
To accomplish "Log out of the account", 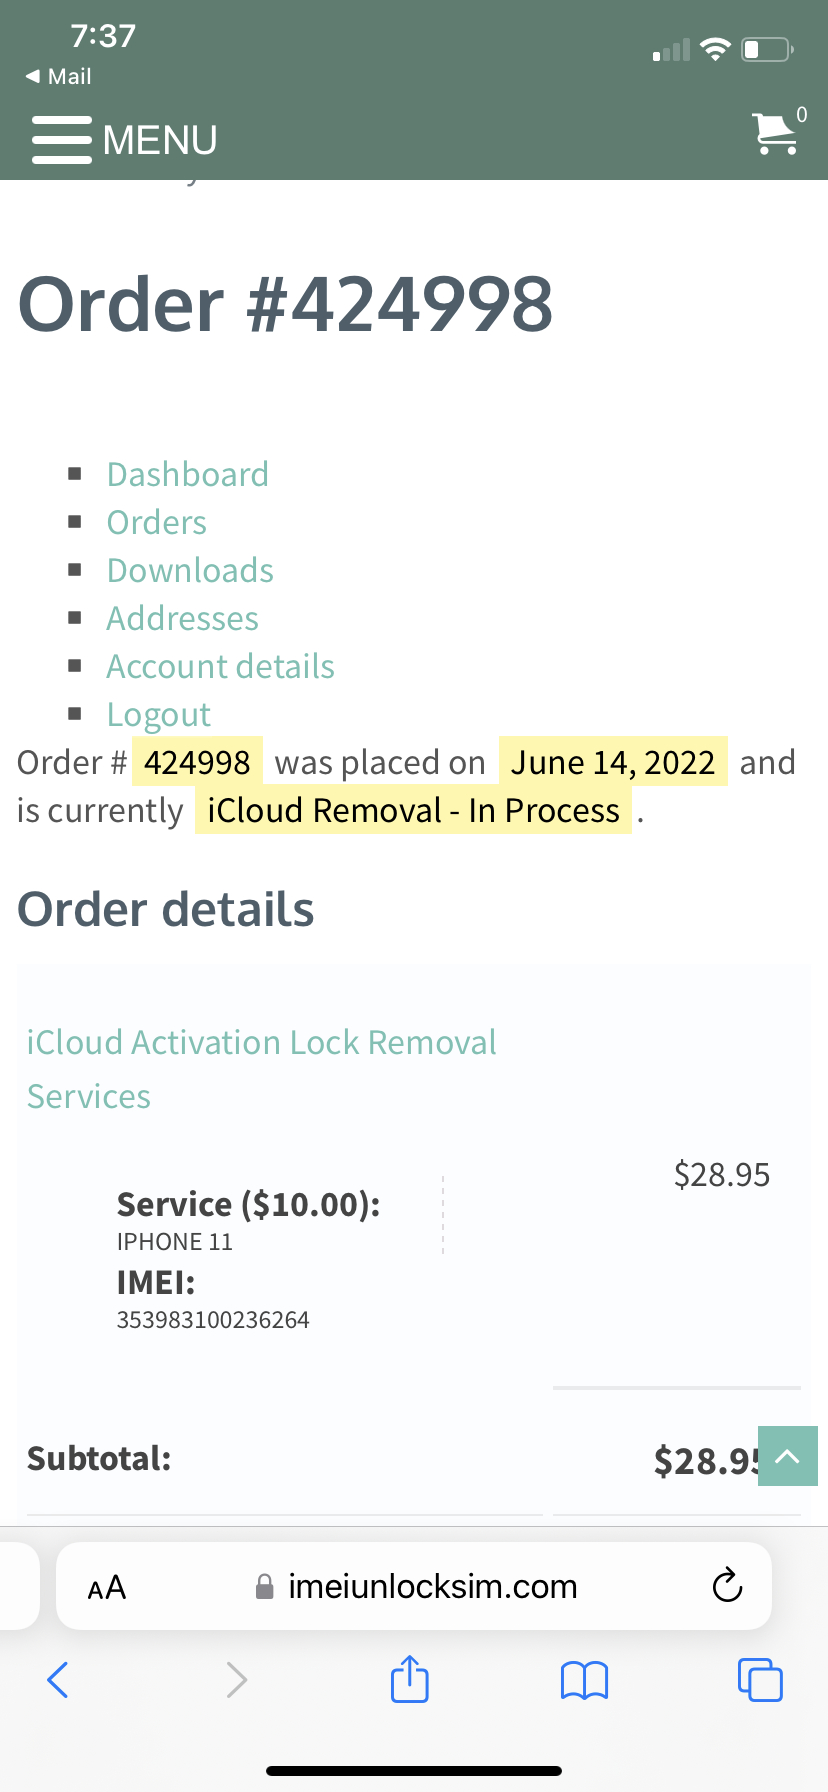I will click(158, 714).
